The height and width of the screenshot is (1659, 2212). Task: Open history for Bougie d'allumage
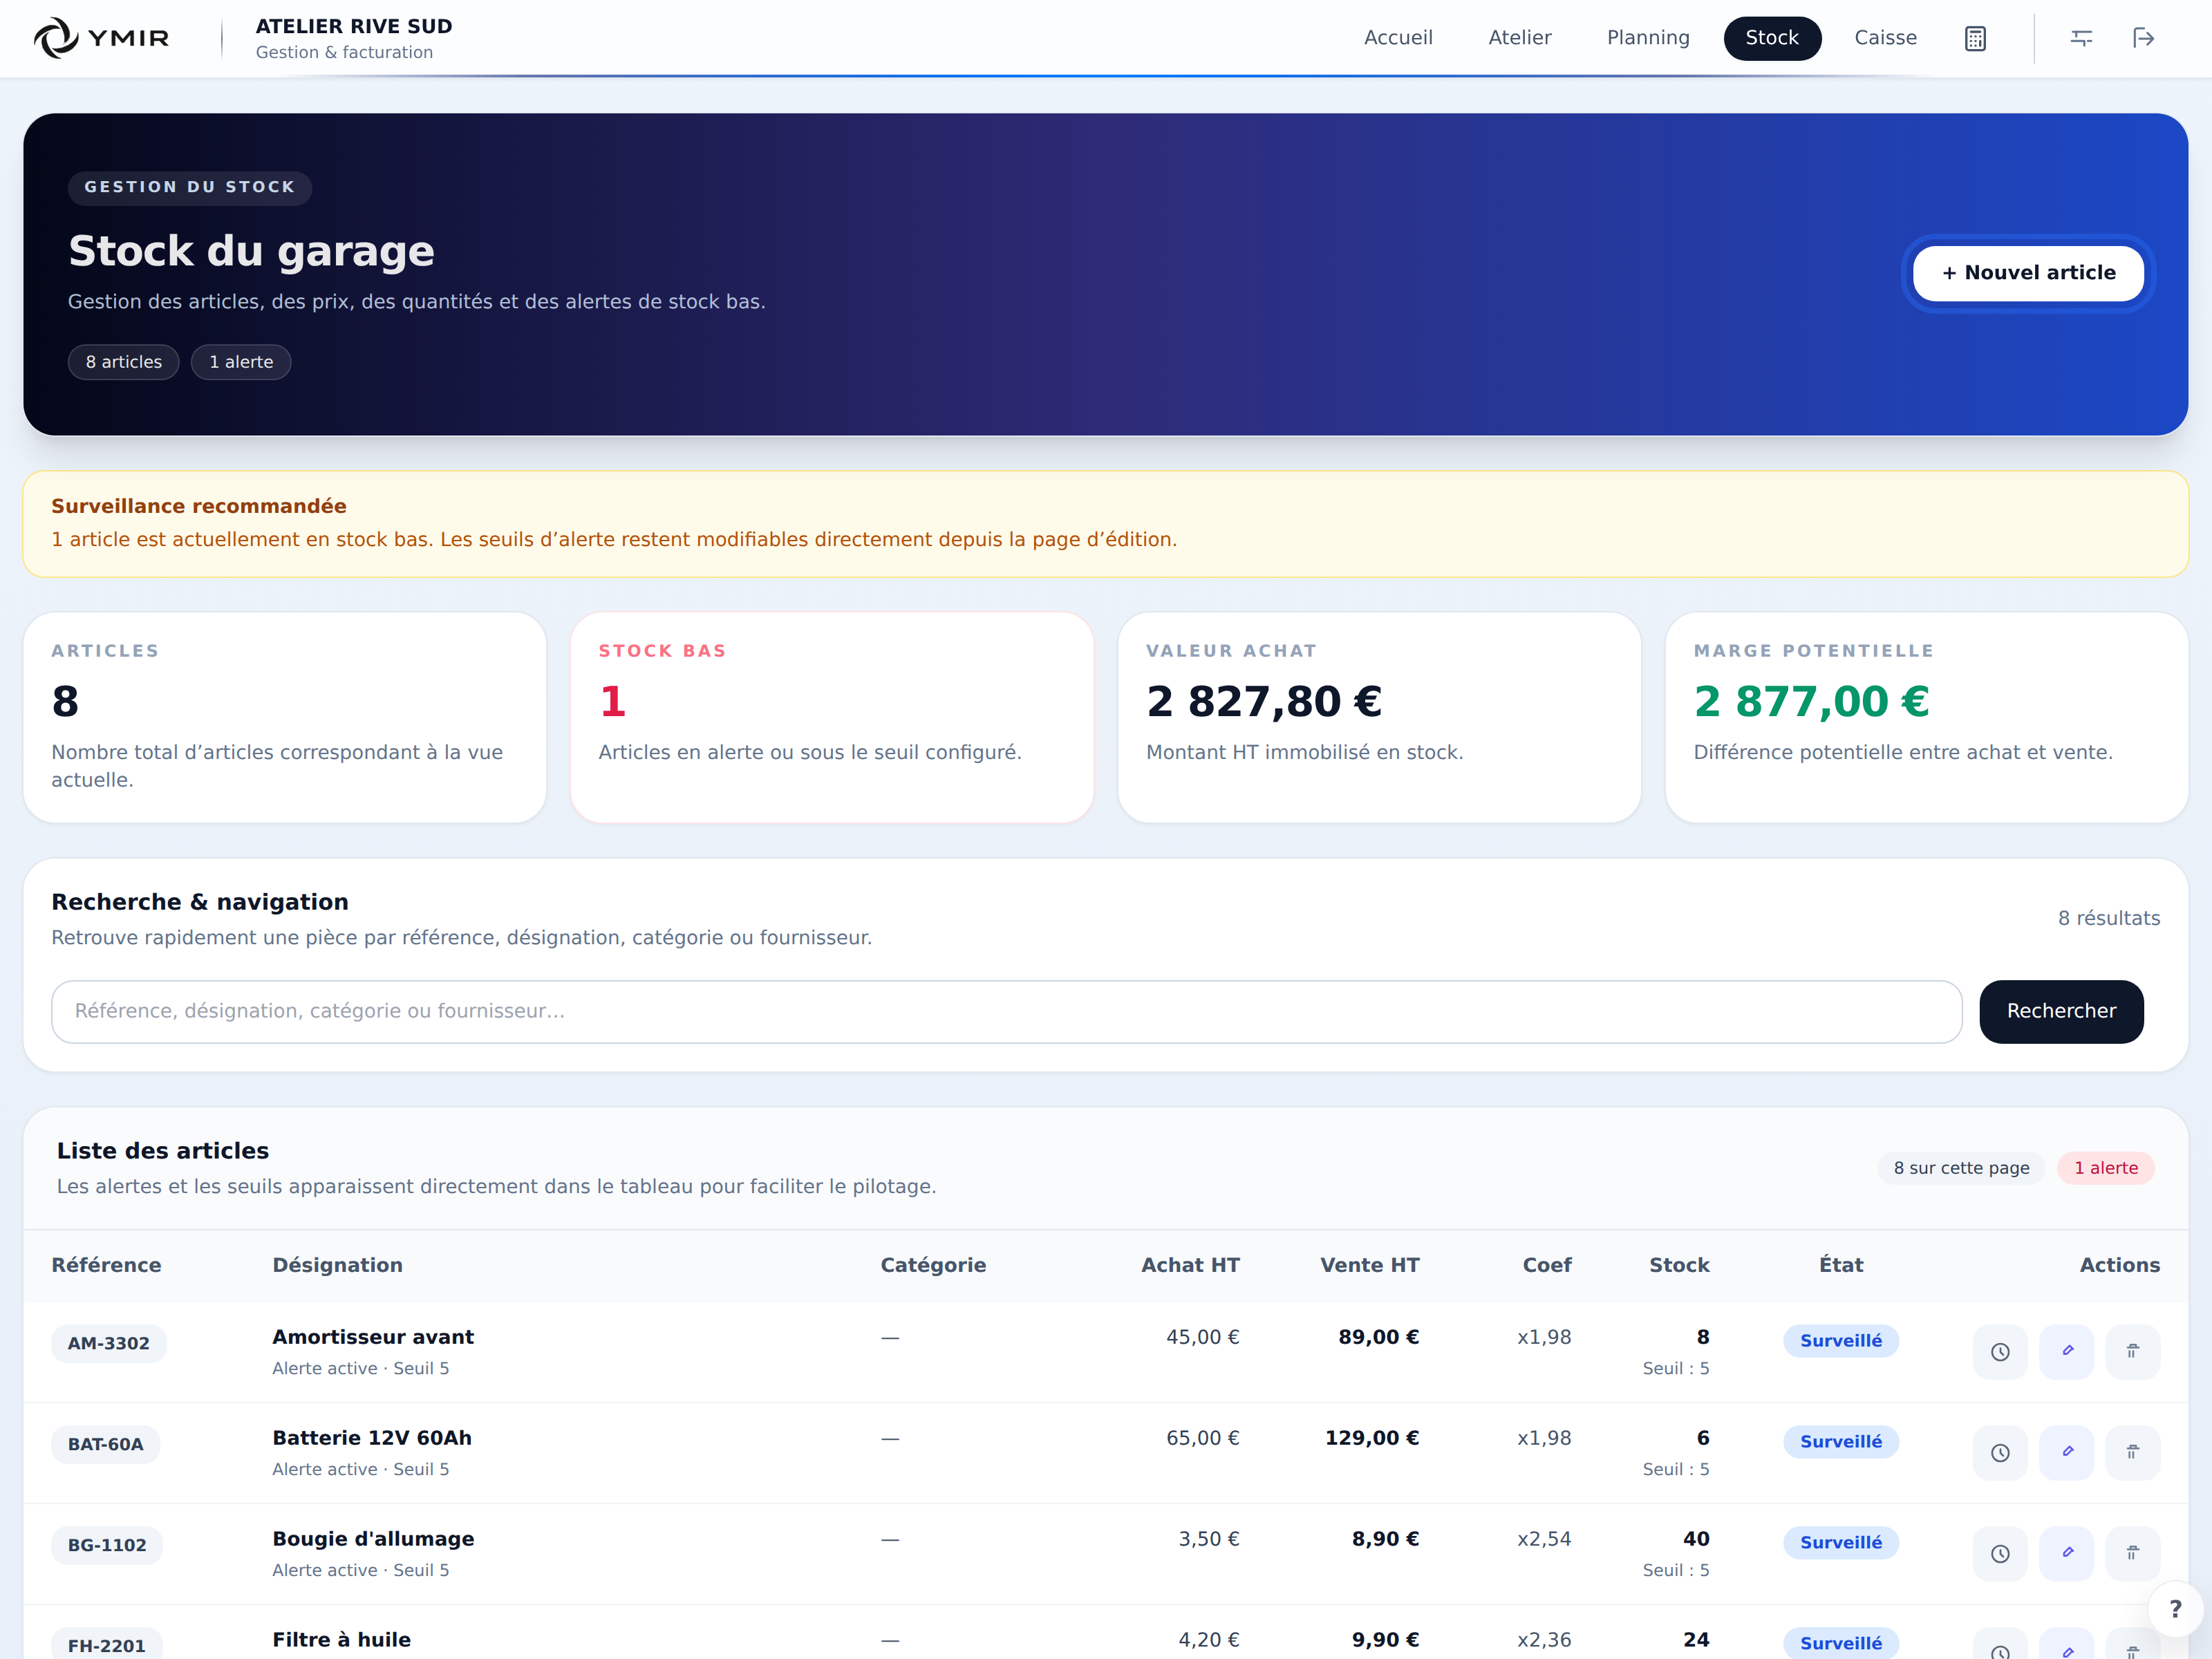click(2000, 1554)
